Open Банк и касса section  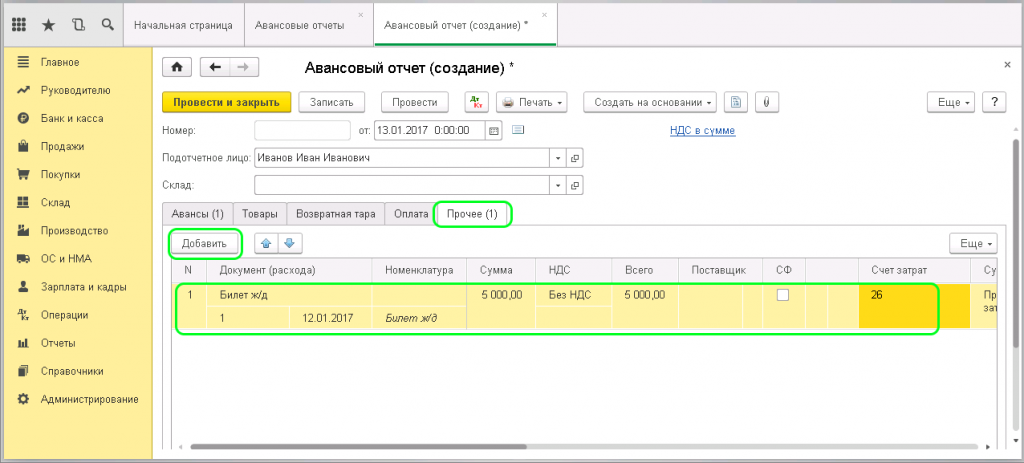[68, 118]
